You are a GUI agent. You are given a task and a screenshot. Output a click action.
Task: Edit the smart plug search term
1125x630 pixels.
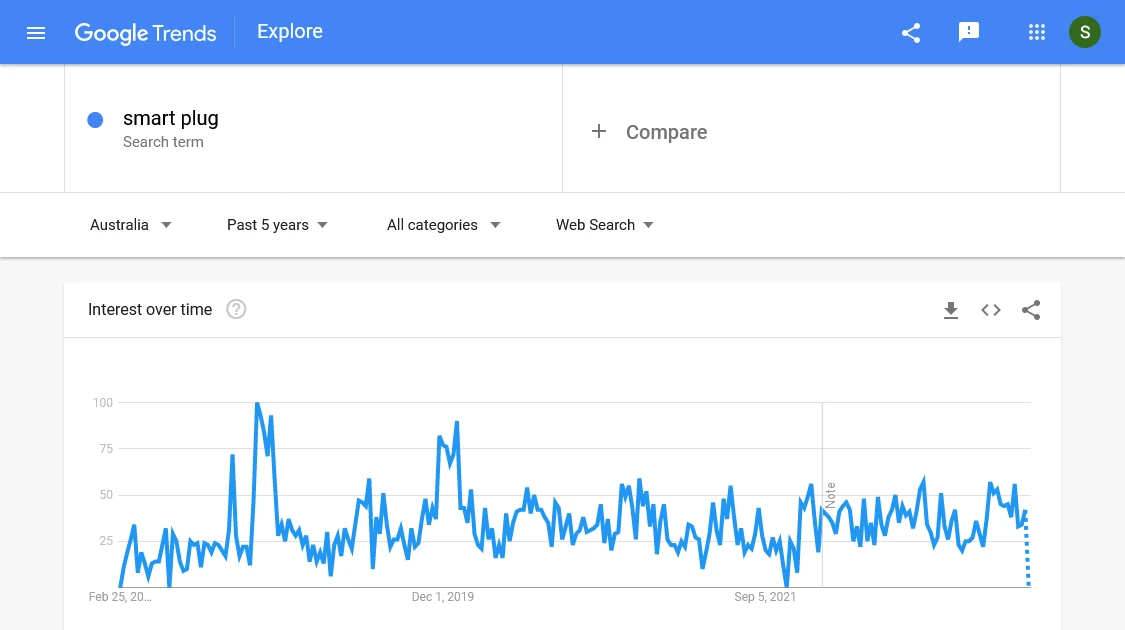171,118
